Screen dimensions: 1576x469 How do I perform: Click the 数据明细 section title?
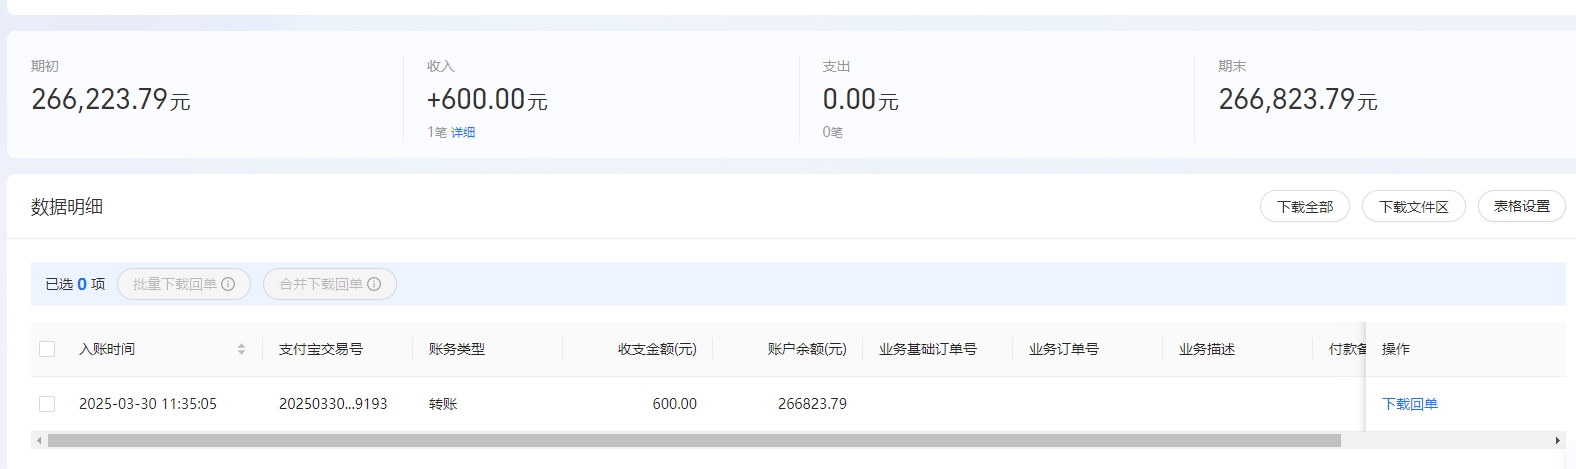coord(67,207)
